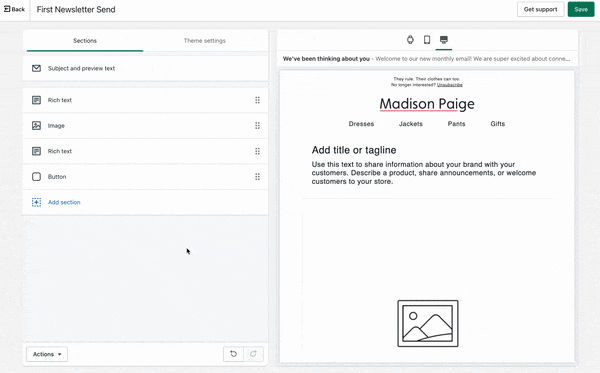Switch preview to desktop view

[x=444, y=39]
